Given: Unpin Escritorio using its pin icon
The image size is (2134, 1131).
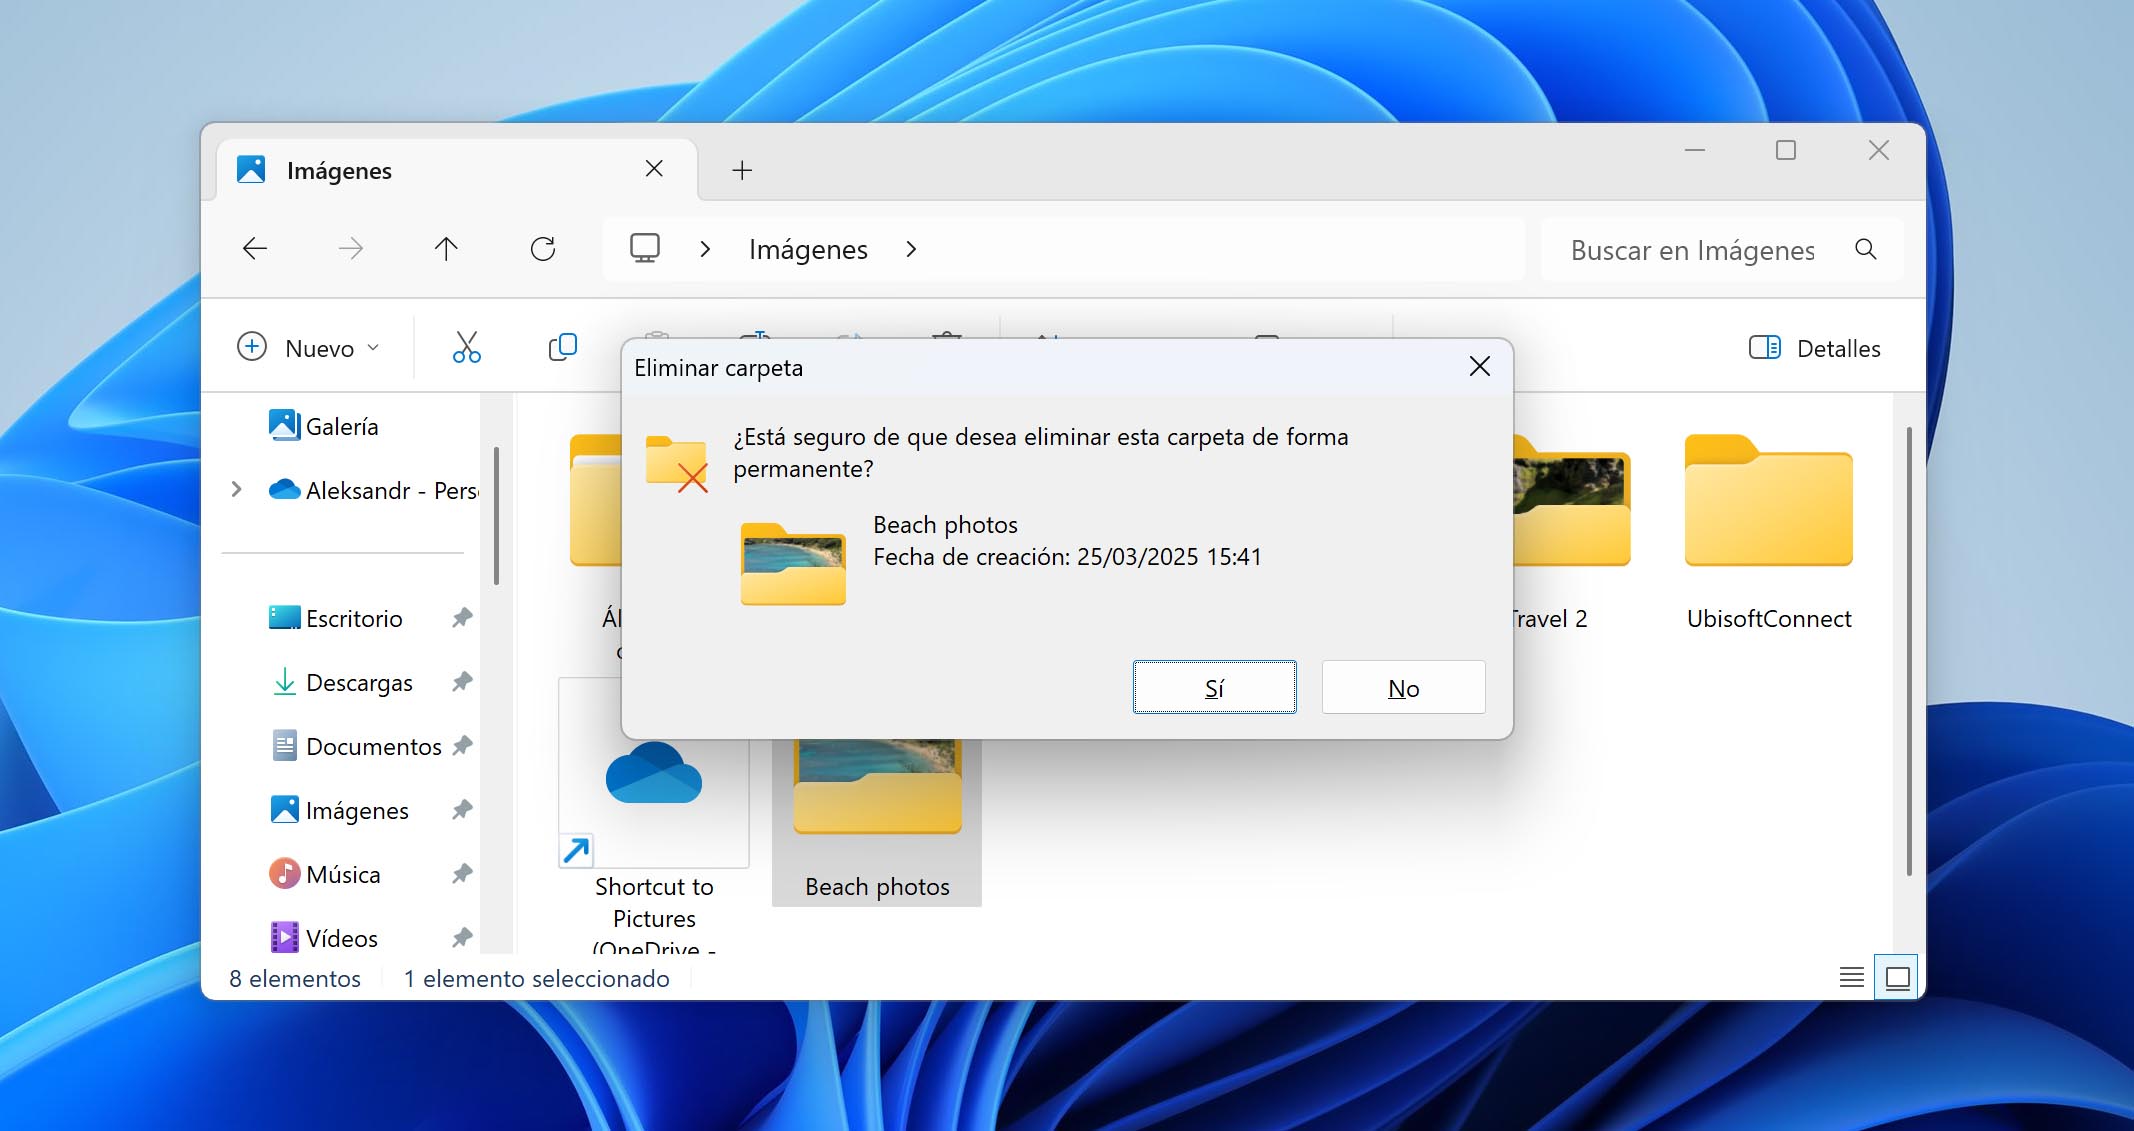Looking at the screenshot, I should [461, 618].
